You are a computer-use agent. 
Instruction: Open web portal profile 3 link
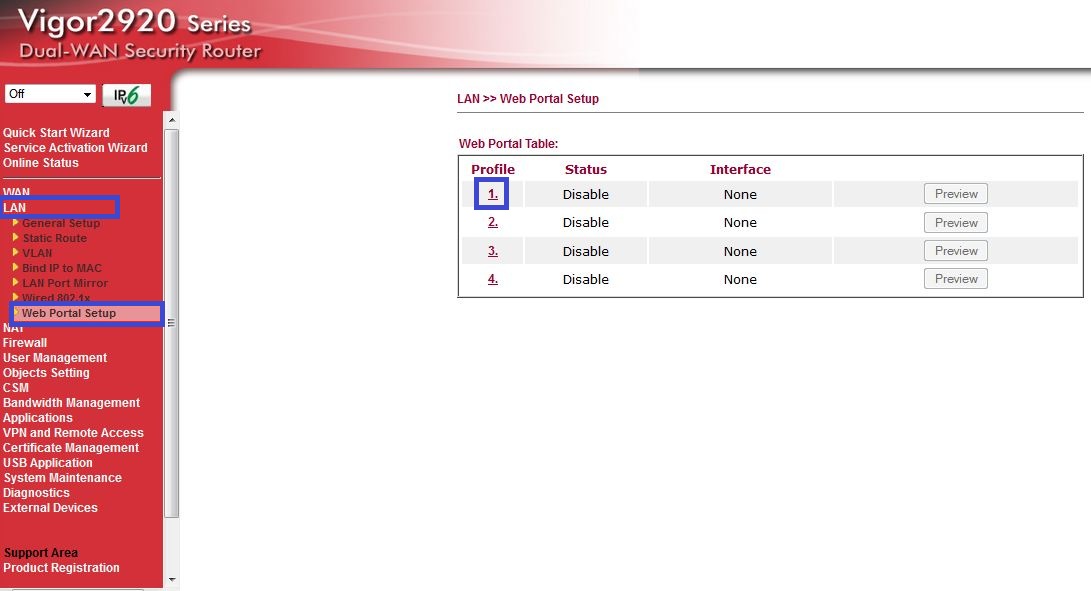(493, 251)
